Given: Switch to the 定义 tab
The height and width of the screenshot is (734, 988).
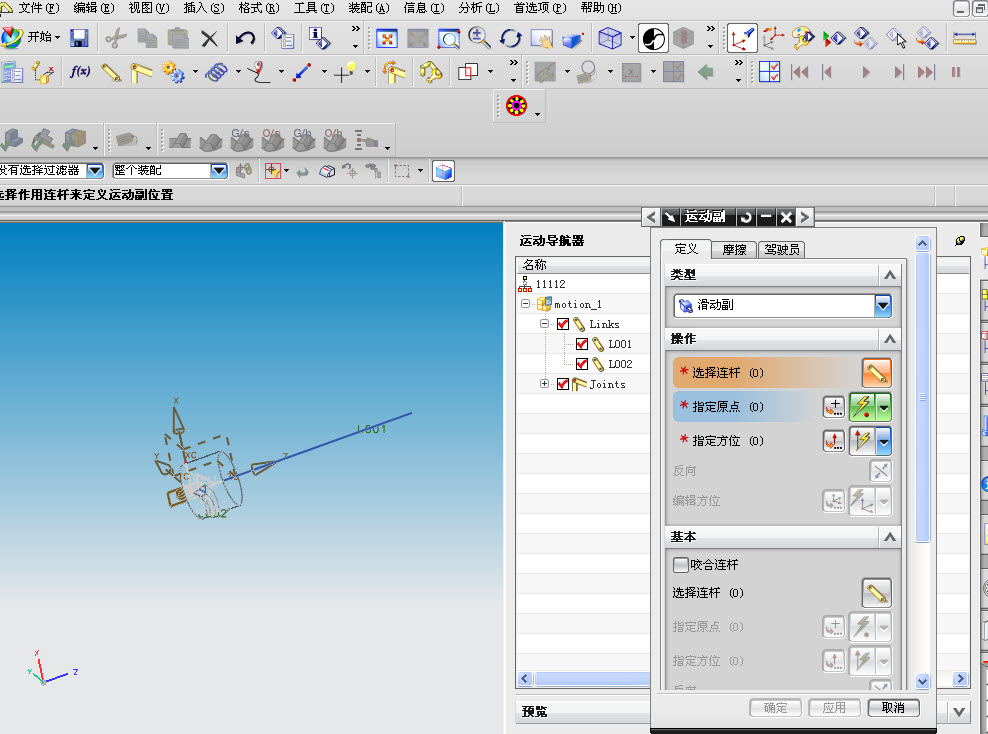Looking at the screenshot, I should point(686,249).
